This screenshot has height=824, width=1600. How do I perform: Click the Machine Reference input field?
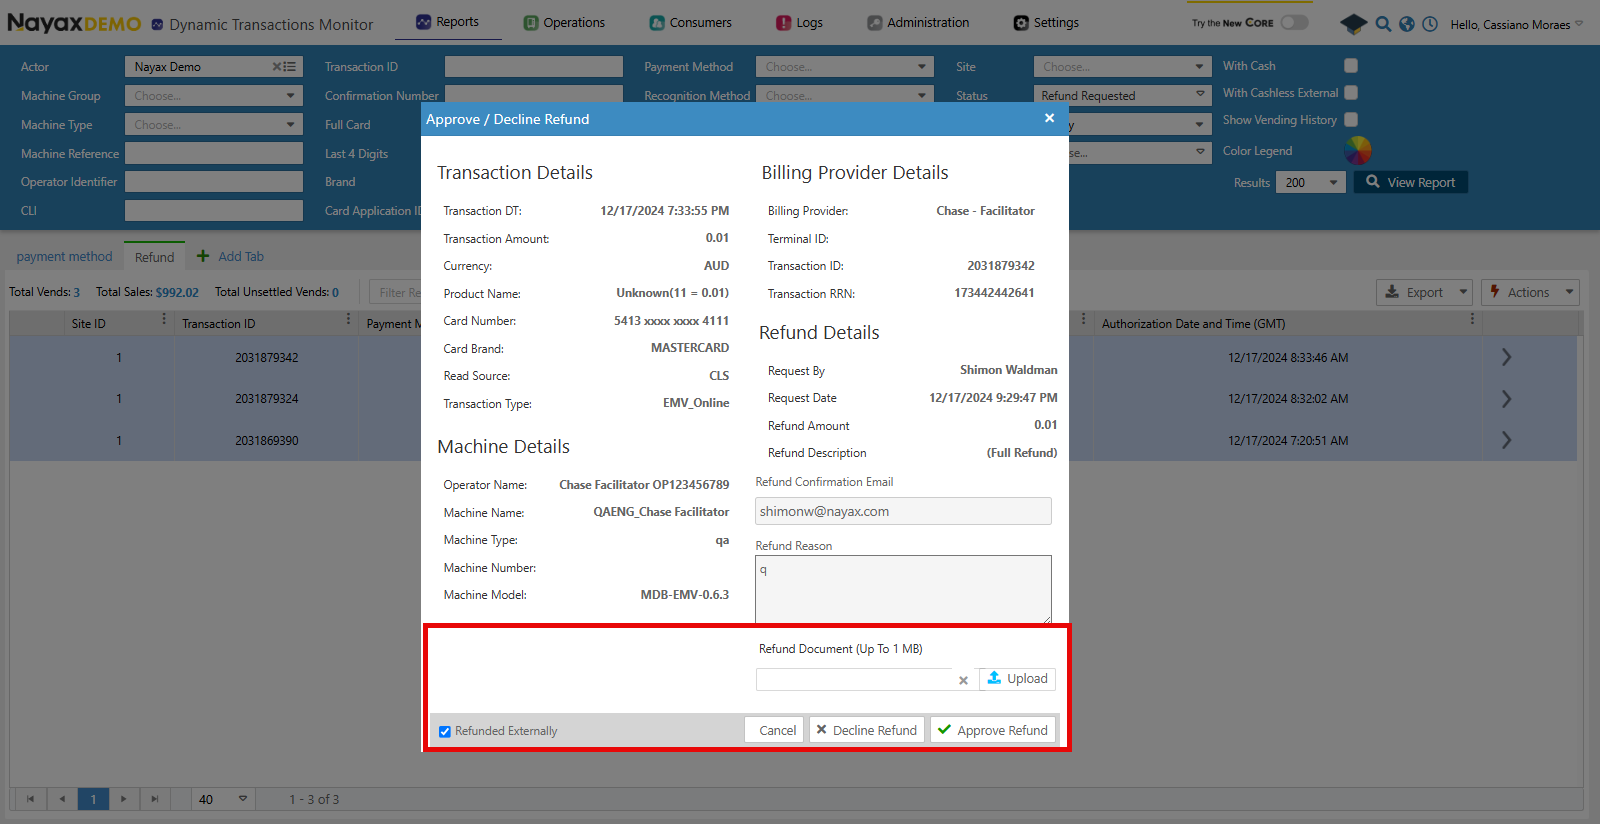coord(214,153)
